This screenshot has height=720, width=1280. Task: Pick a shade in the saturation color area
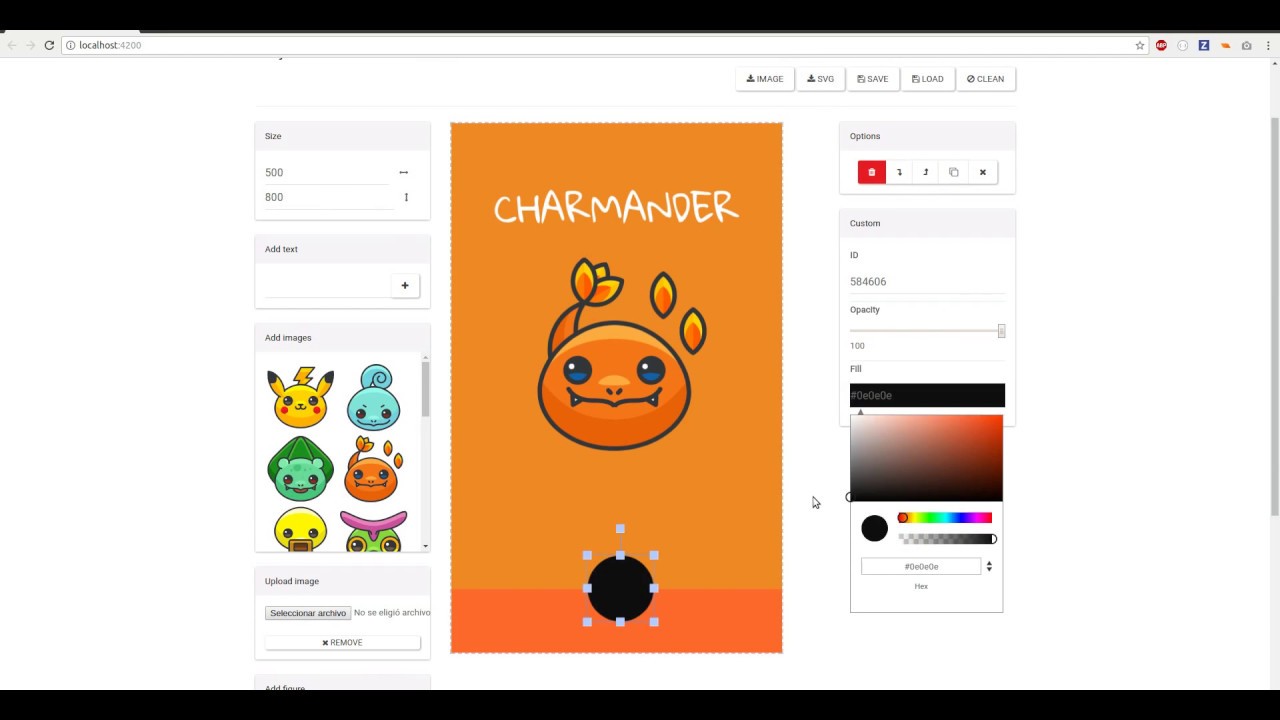tap(926, 458)
